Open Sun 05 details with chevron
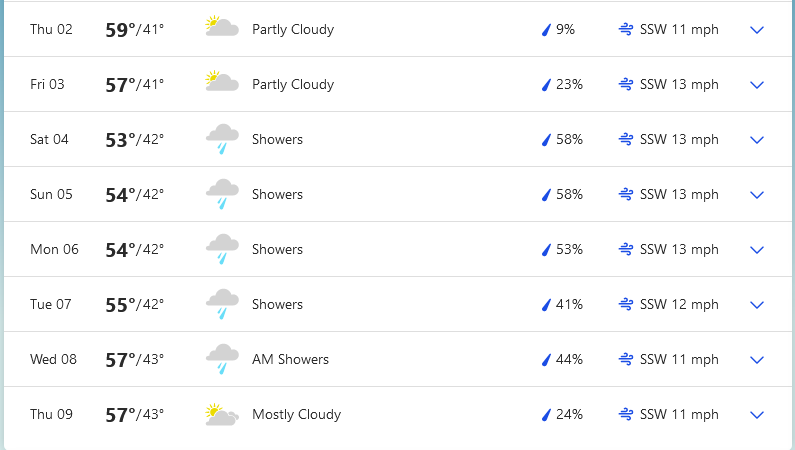 click(x=756, y=195)
